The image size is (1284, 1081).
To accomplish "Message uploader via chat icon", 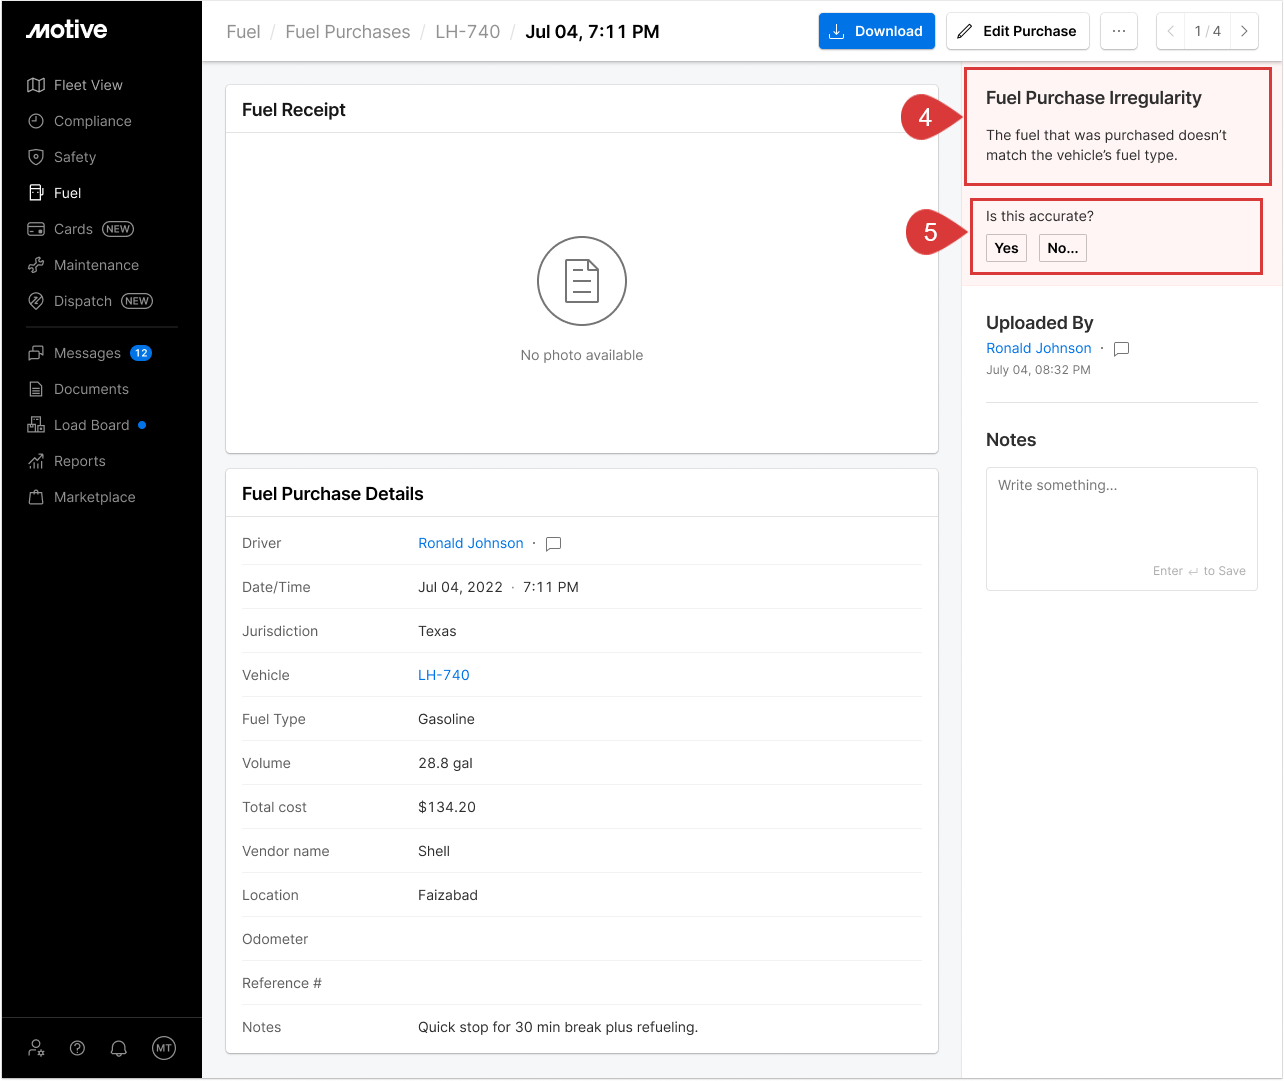I will point(1122,349).
